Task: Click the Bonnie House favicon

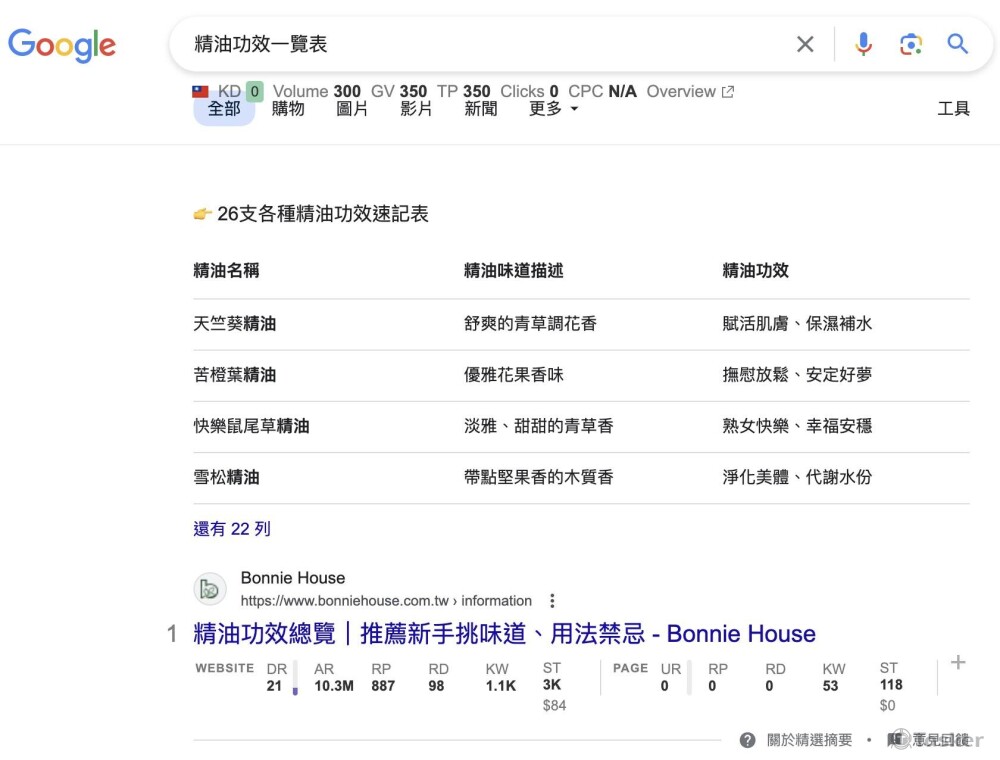Action: pos(210,590)
